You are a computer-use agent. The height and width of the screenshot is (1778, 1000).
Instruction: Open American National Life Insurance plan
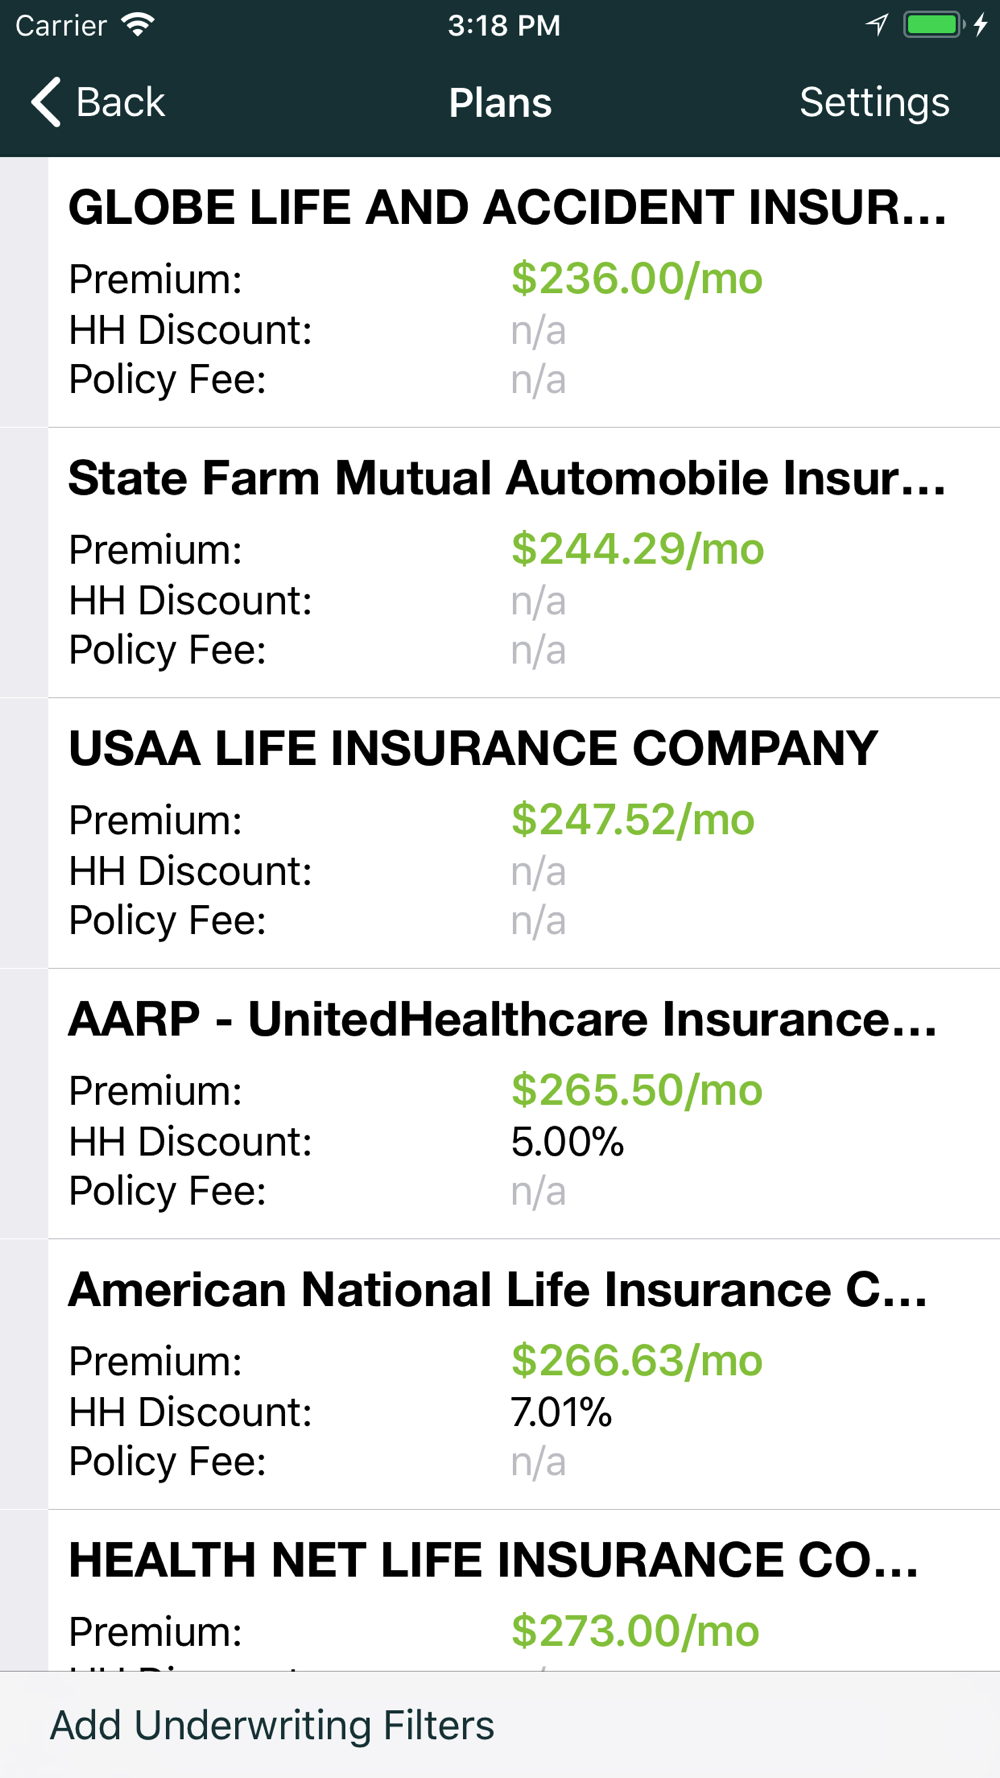tap(498, 1290)
